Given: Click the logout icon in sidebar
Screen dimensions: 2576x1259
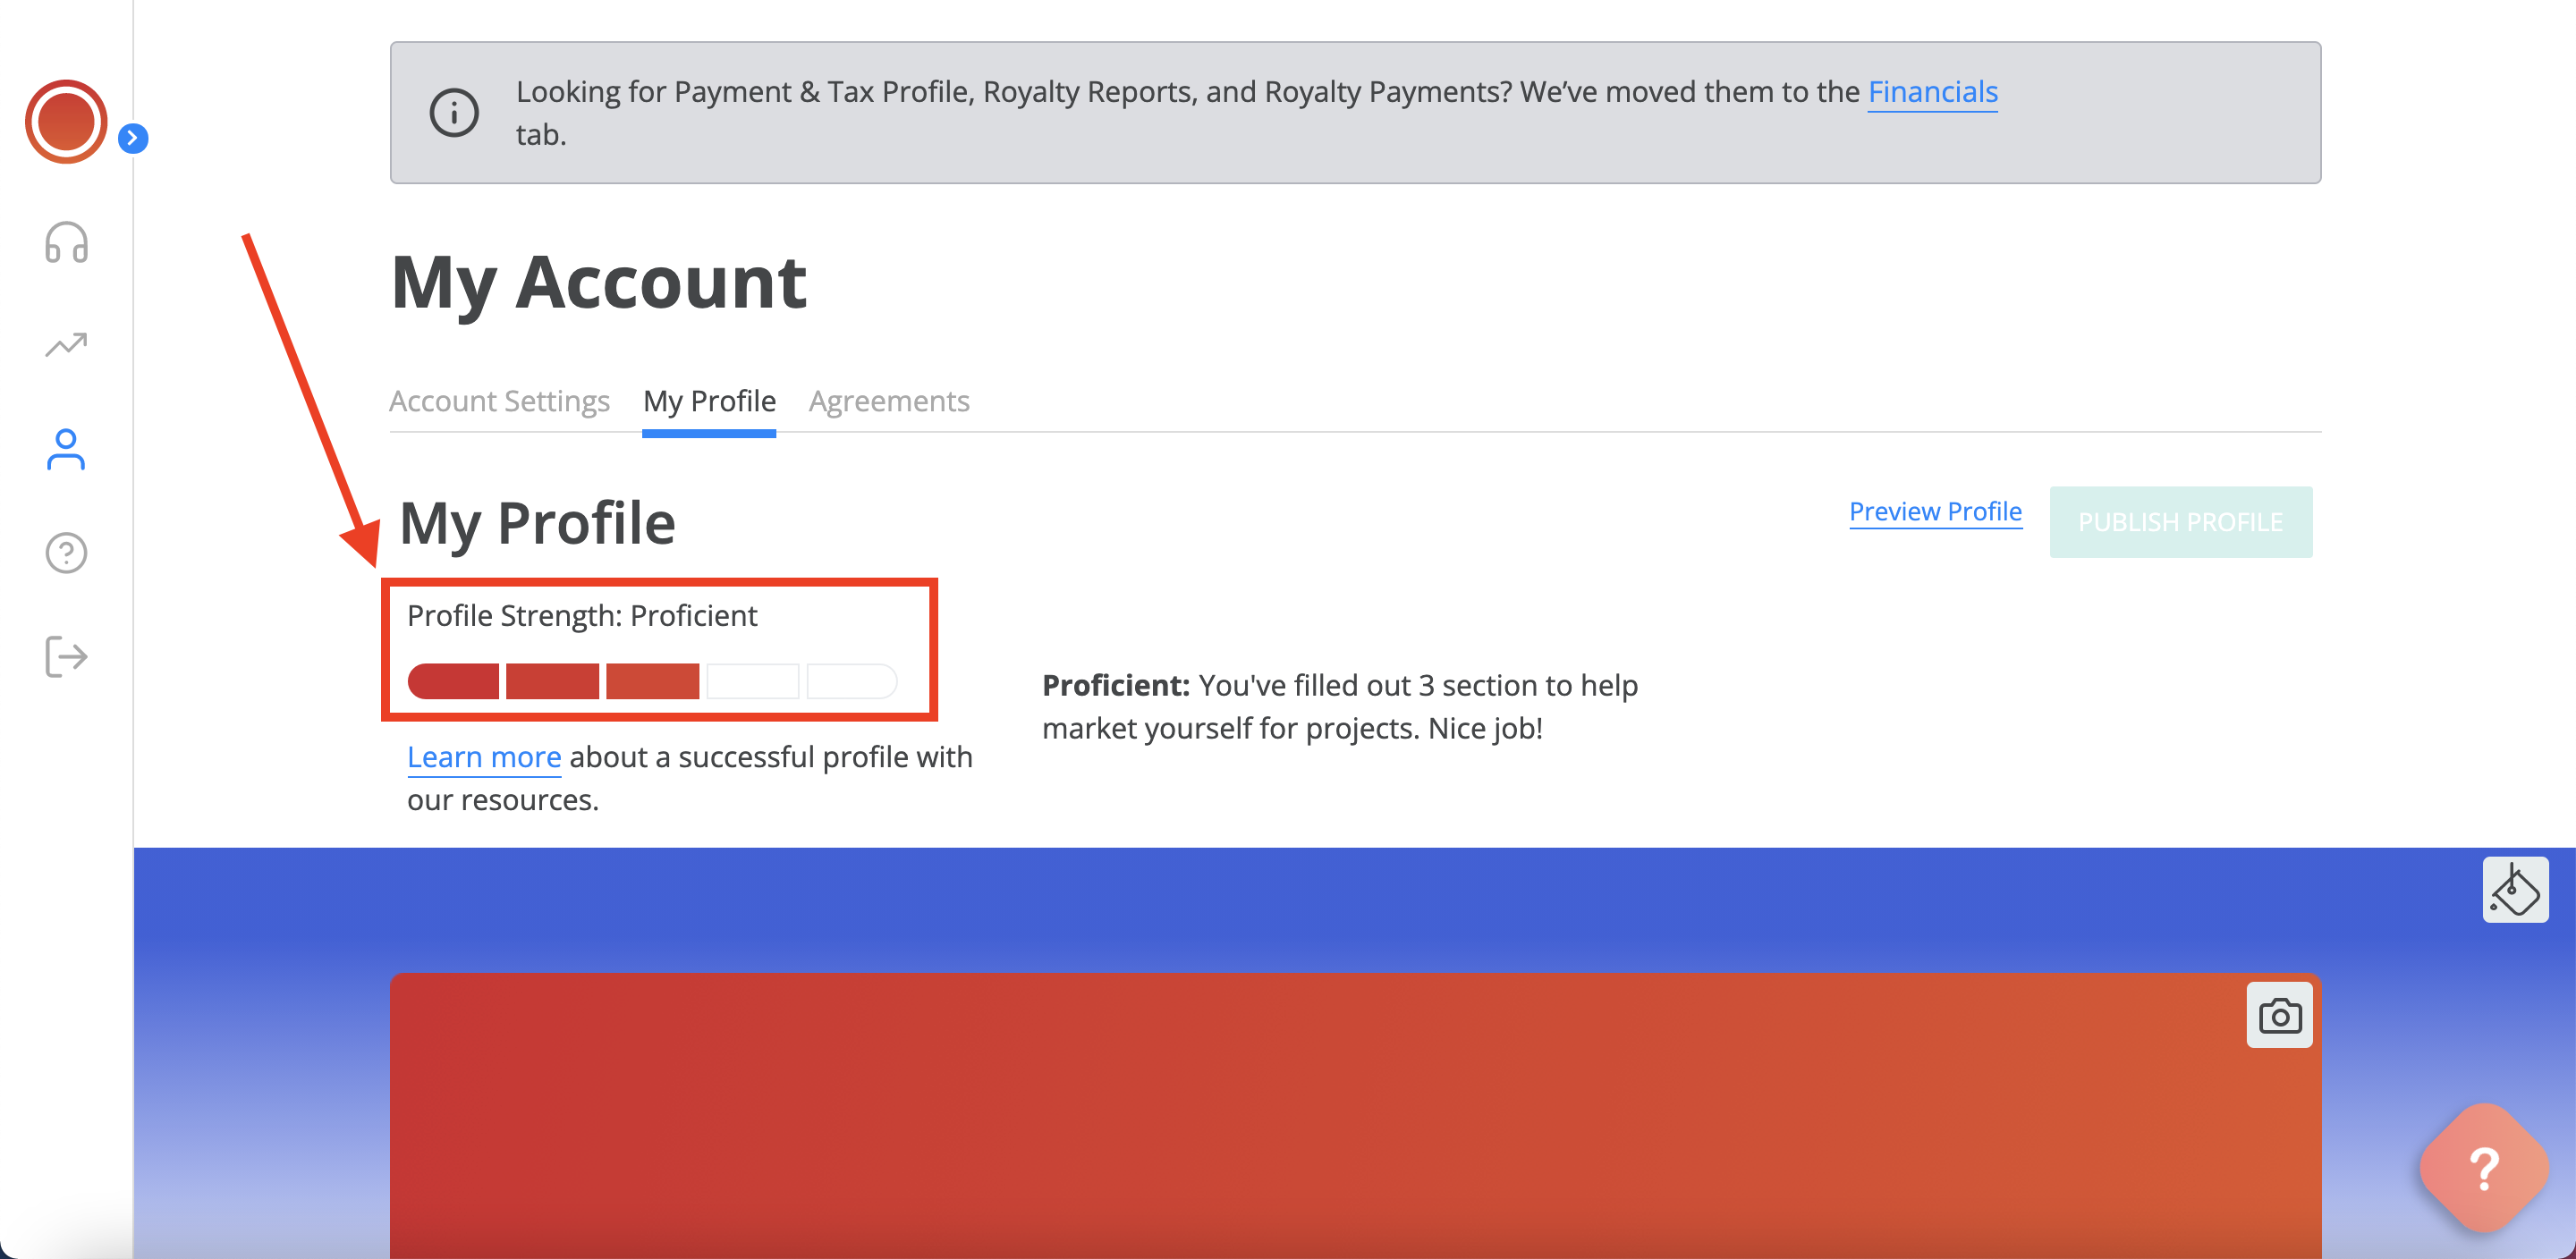Looking at the screenshot, I should (x=66, y=656).
